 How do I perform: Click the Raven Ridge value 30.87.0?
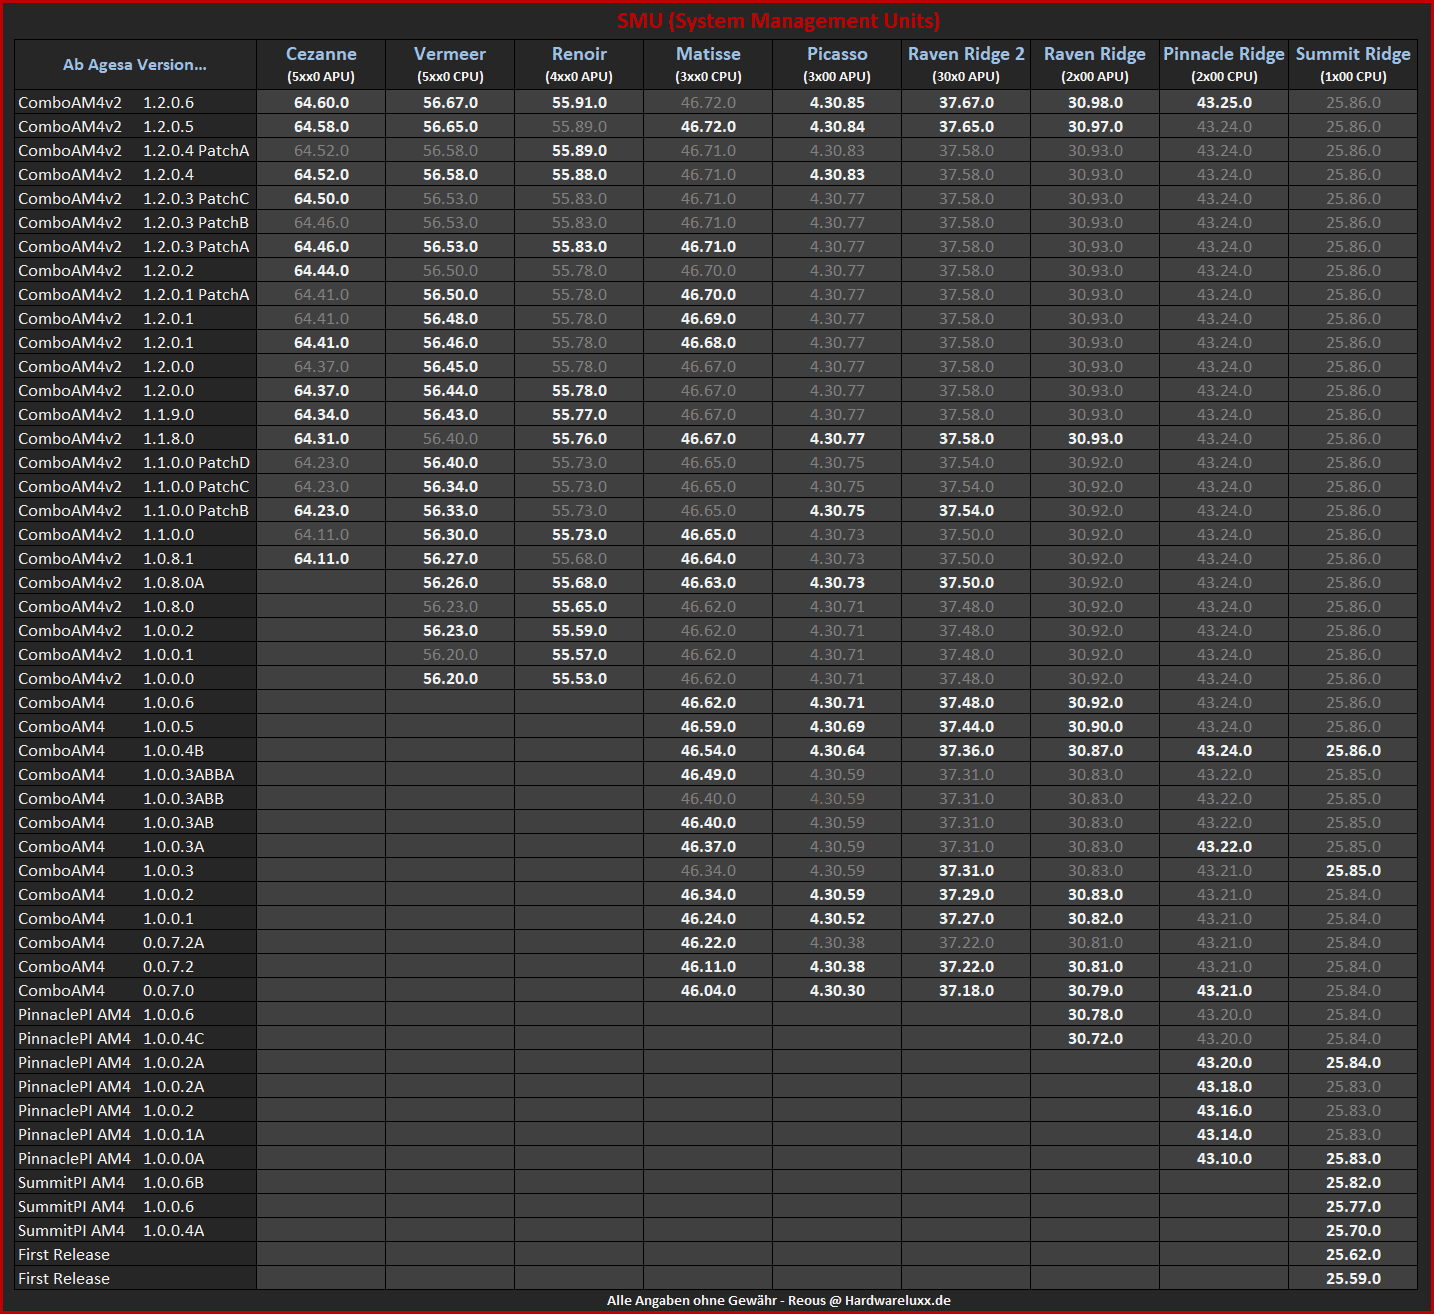coord(1095,750)
